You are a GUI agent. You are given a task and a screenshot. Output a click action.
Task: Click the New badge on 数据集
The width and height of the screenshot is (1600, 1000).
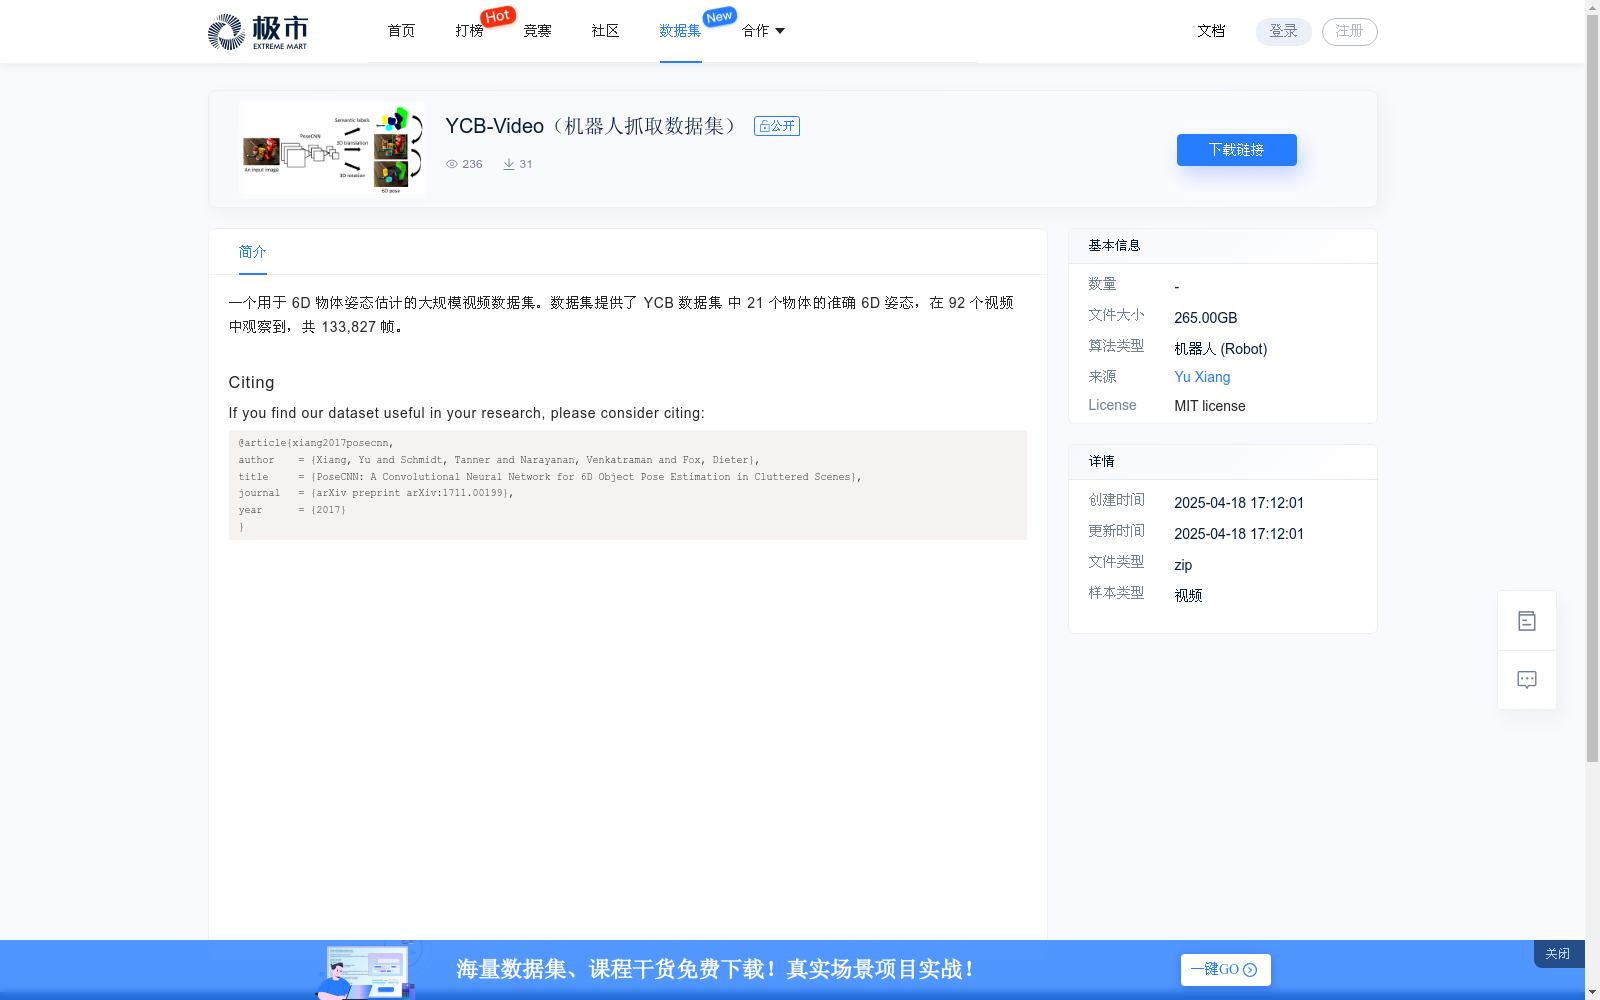pyautogui.click(x=719, y=16)
